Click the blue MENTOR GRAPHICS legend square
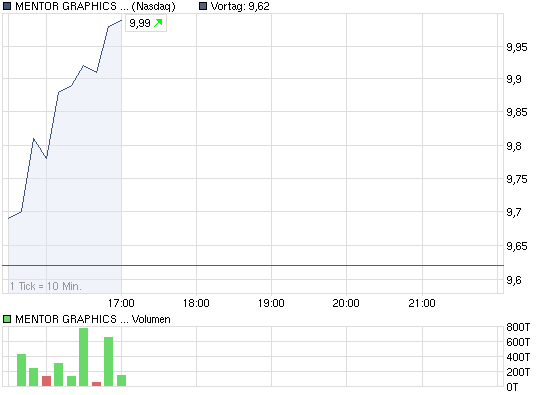The height and width of the screenshot is (395, 545). [7, 6]
